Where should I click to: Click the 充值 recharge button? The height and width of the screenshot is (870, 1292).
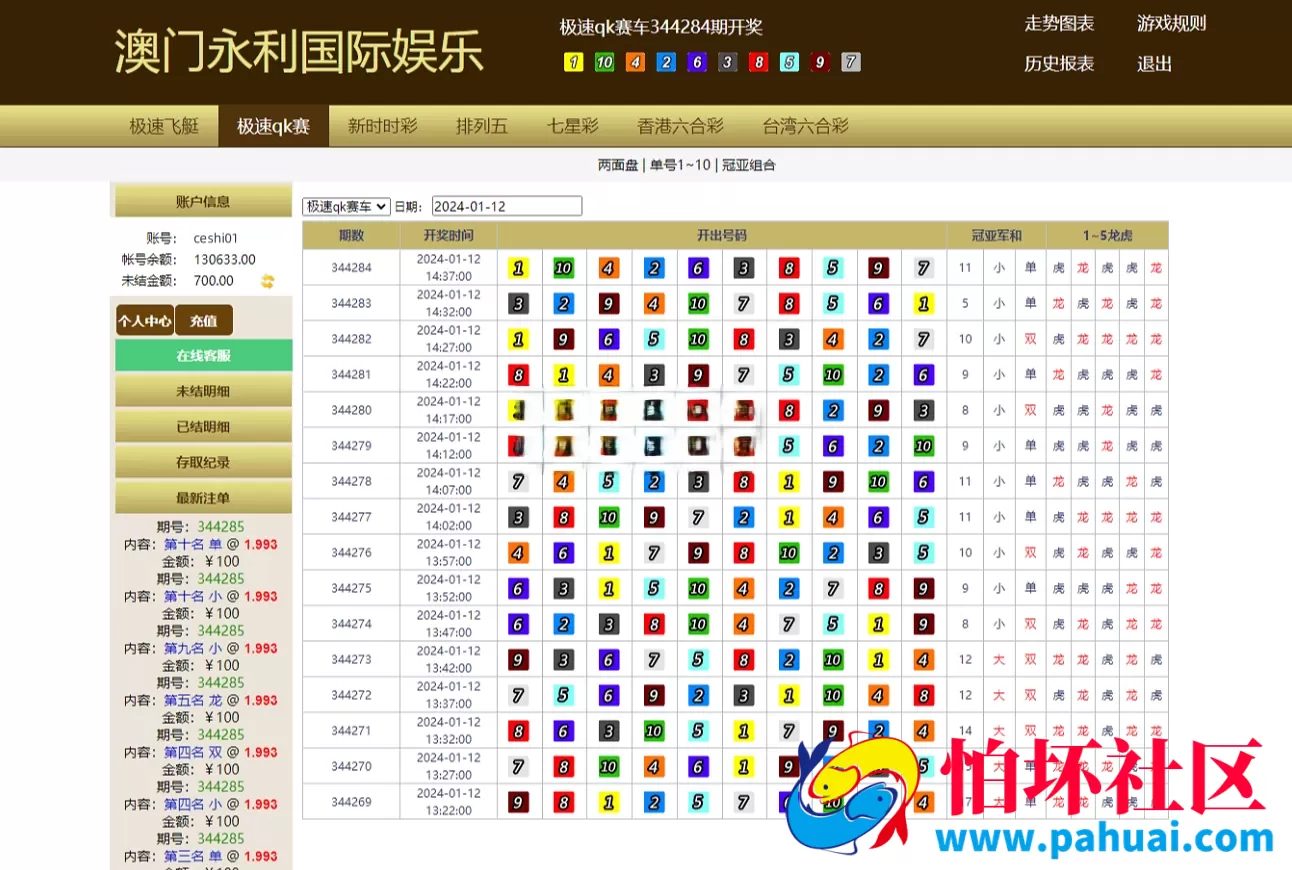204,320
